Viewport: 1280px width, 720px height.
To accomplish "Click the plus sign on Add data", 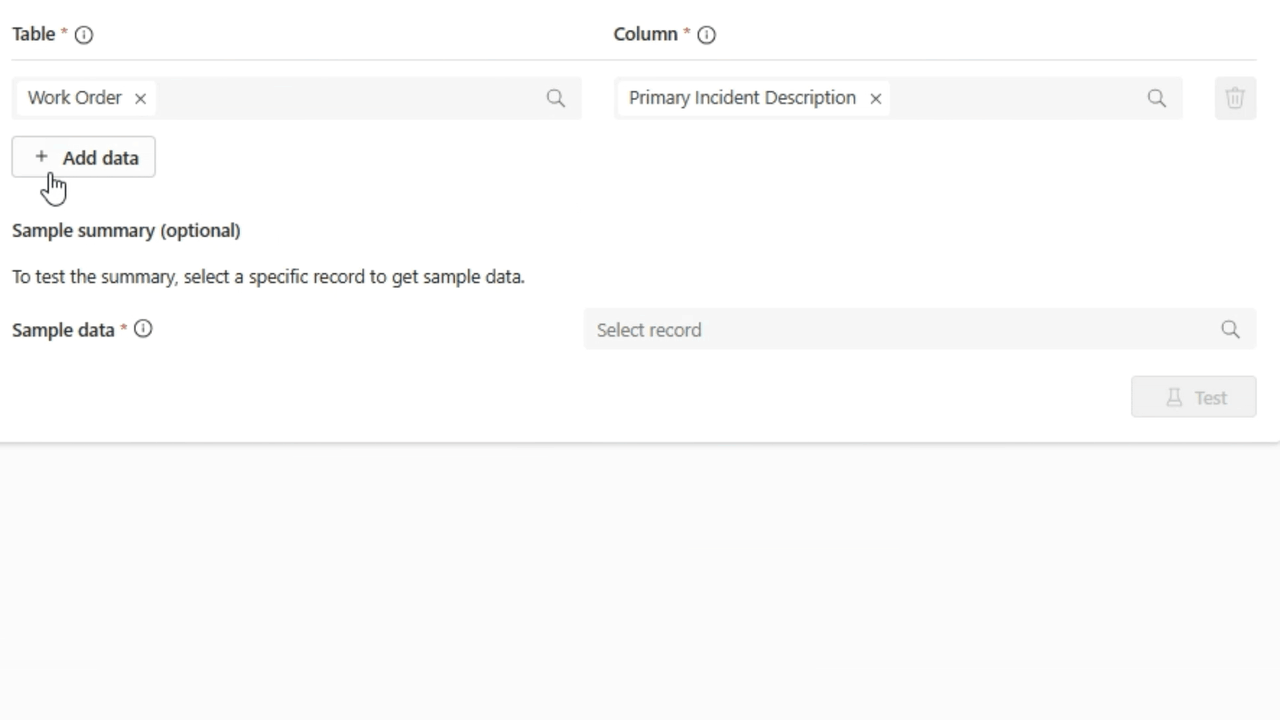I will (x=42, y=157).
